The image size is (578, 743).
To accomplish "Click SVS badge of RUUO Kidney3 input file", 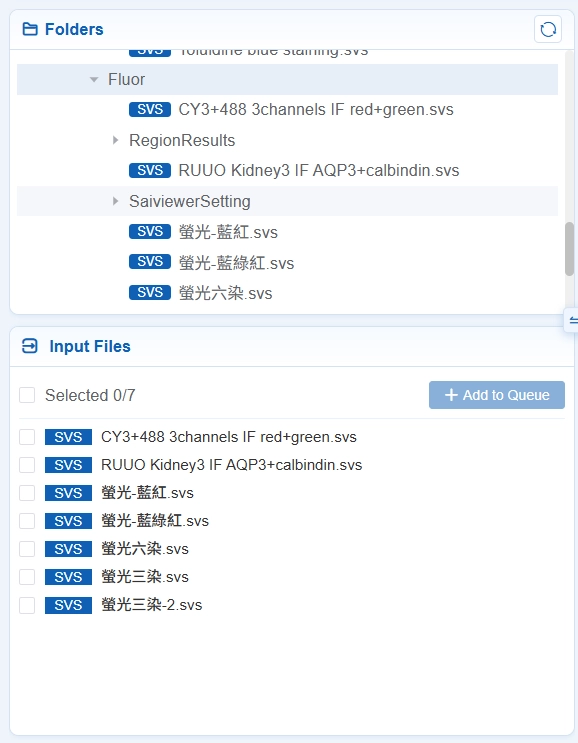I will coord(68,465).
